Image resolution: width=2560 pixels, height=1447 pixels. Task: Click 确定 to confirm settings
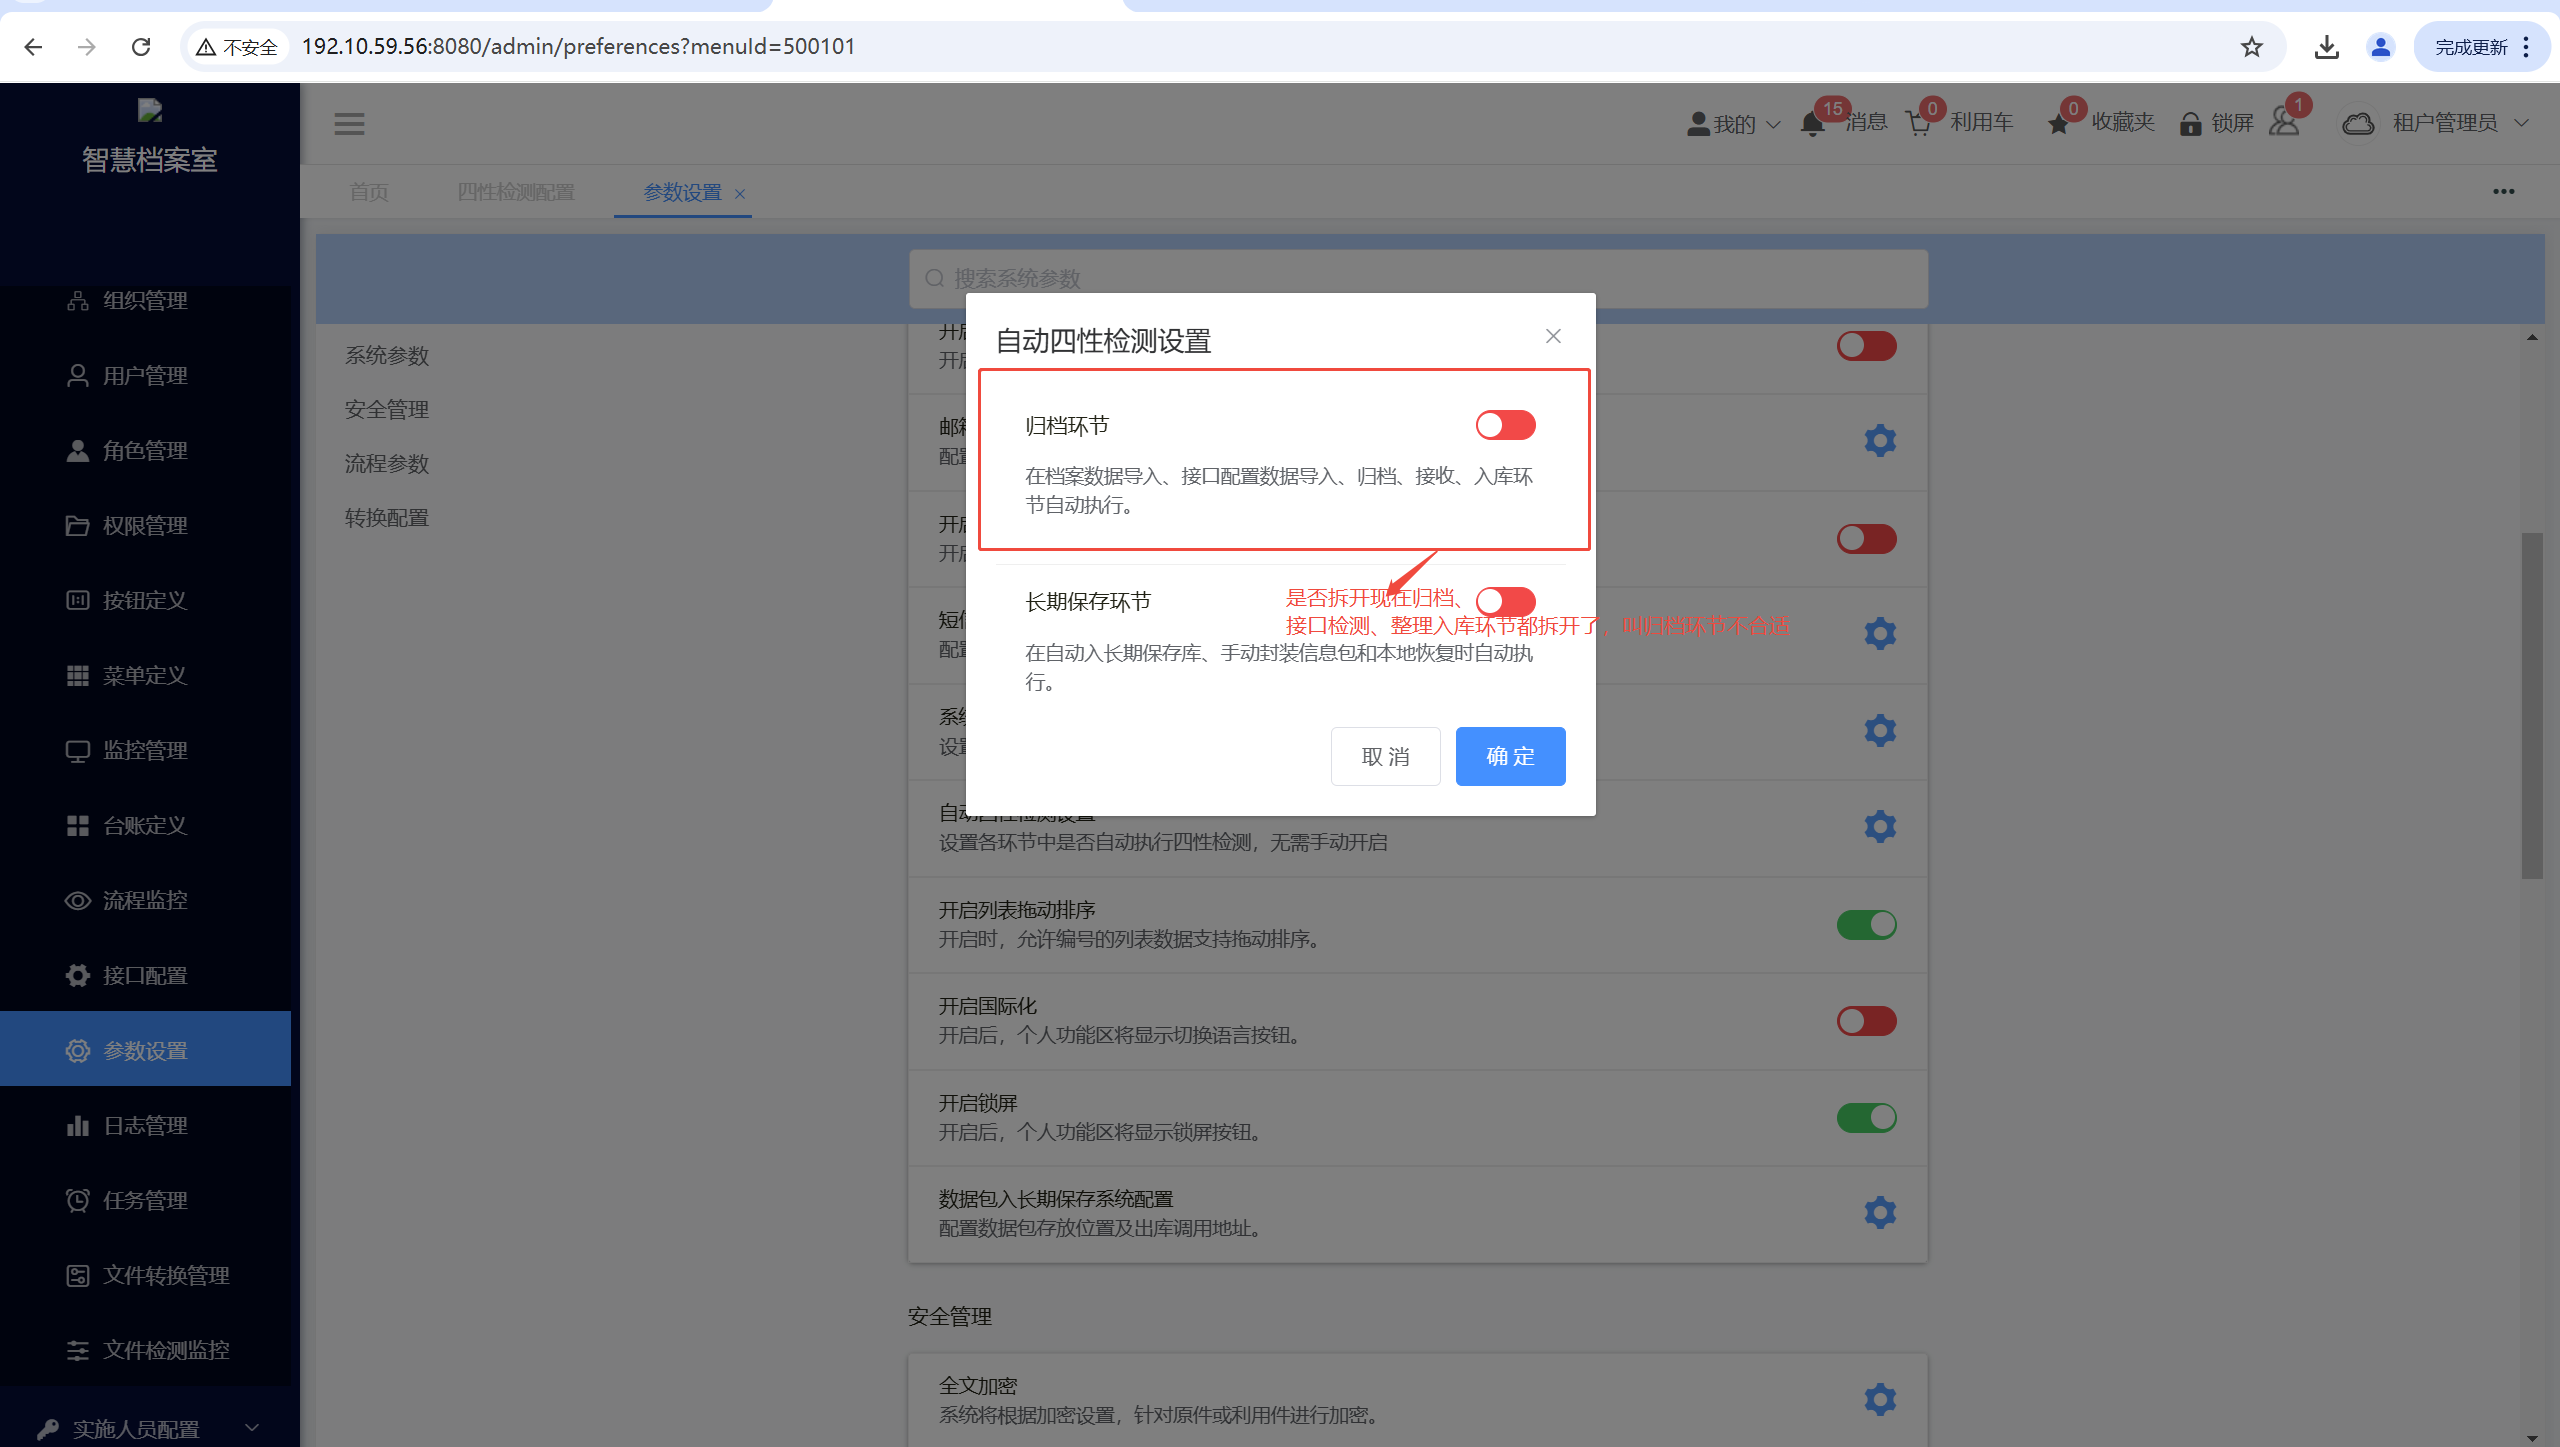[1510, 756]
